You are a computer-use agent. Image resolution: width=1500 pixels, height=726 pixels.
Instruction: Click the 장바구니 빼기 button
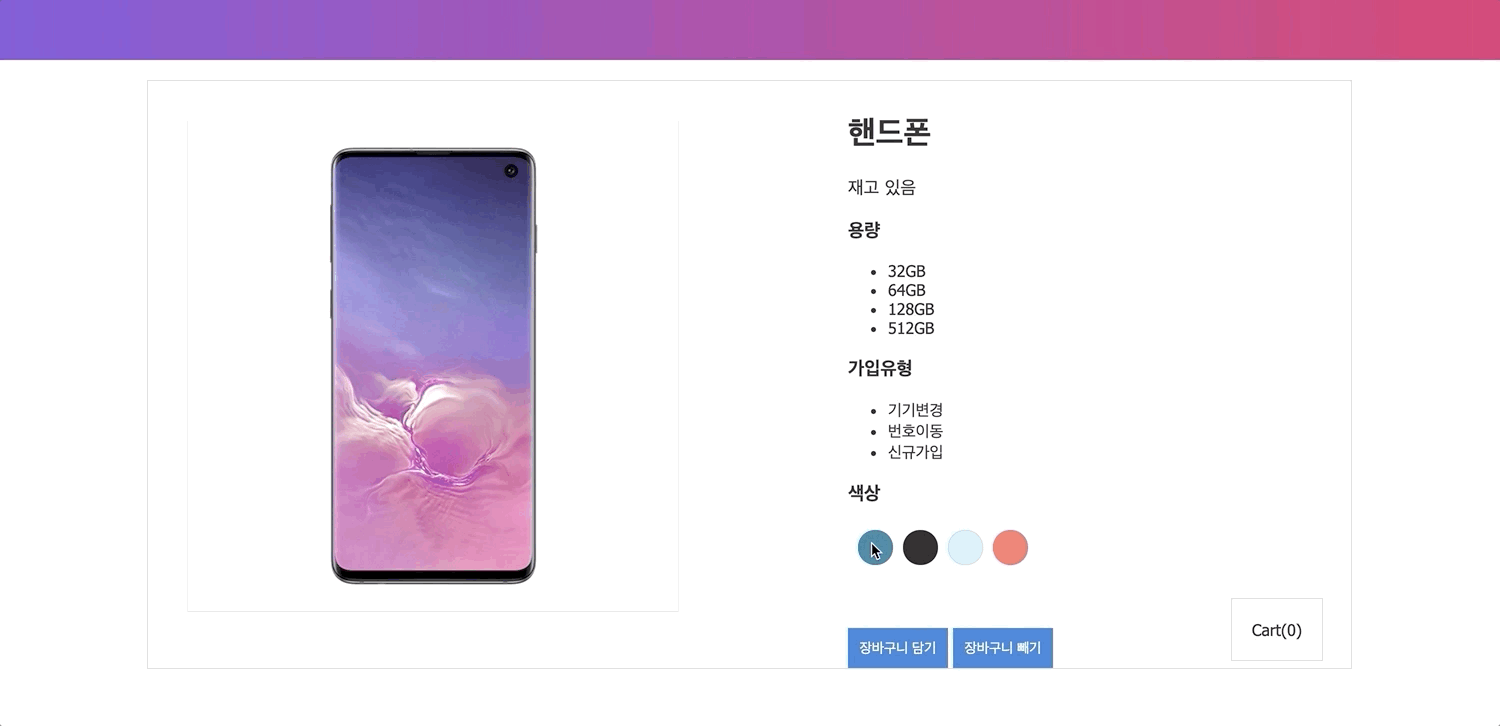[1003, 648]
